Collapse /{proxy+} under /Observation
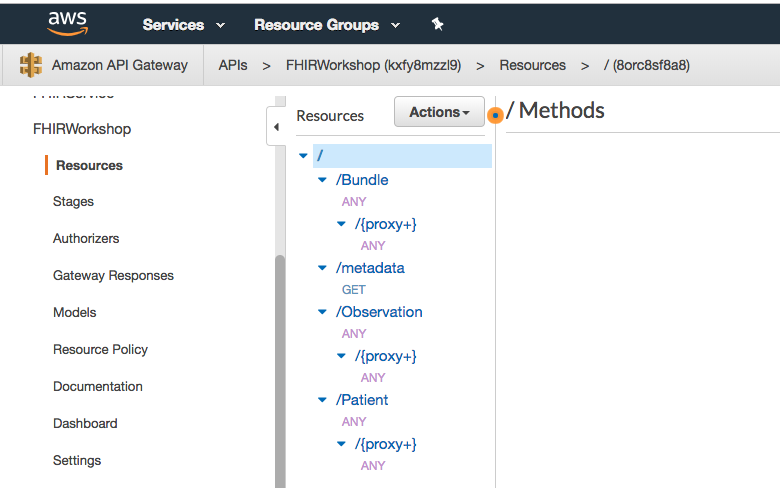 (341, 356)
